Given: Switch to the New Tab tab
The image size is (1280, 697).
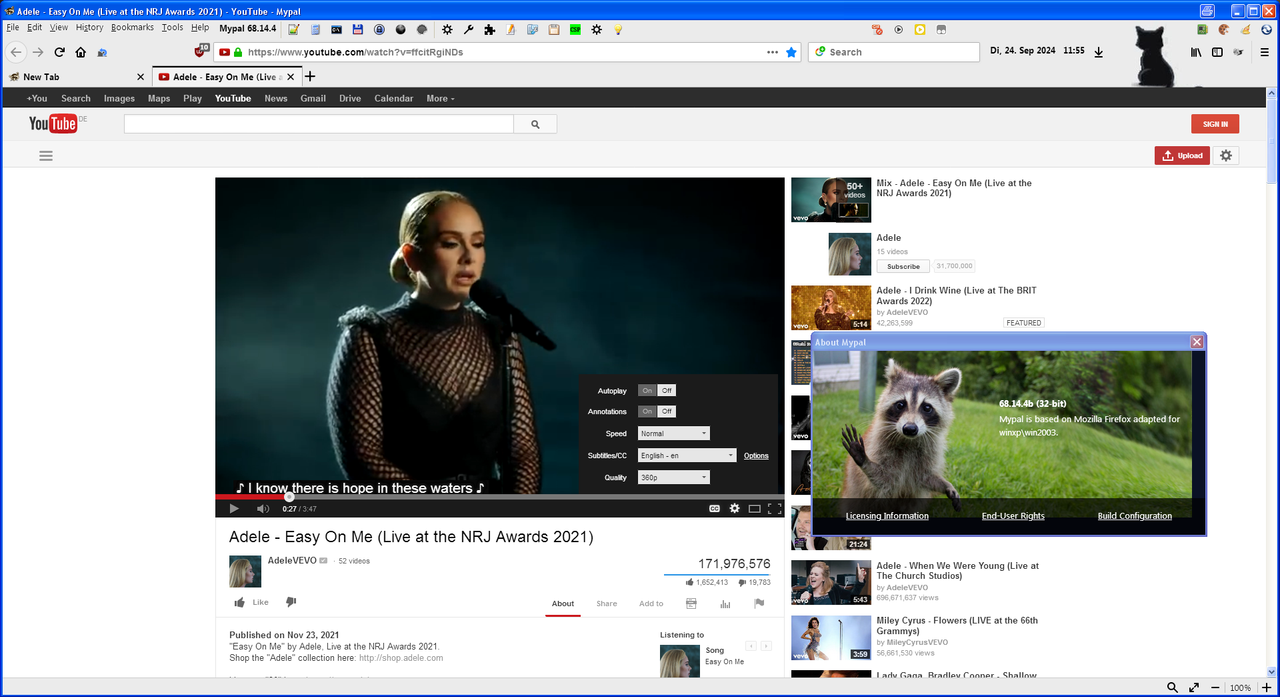Looking at the screenshot, I should coord(76,76).
